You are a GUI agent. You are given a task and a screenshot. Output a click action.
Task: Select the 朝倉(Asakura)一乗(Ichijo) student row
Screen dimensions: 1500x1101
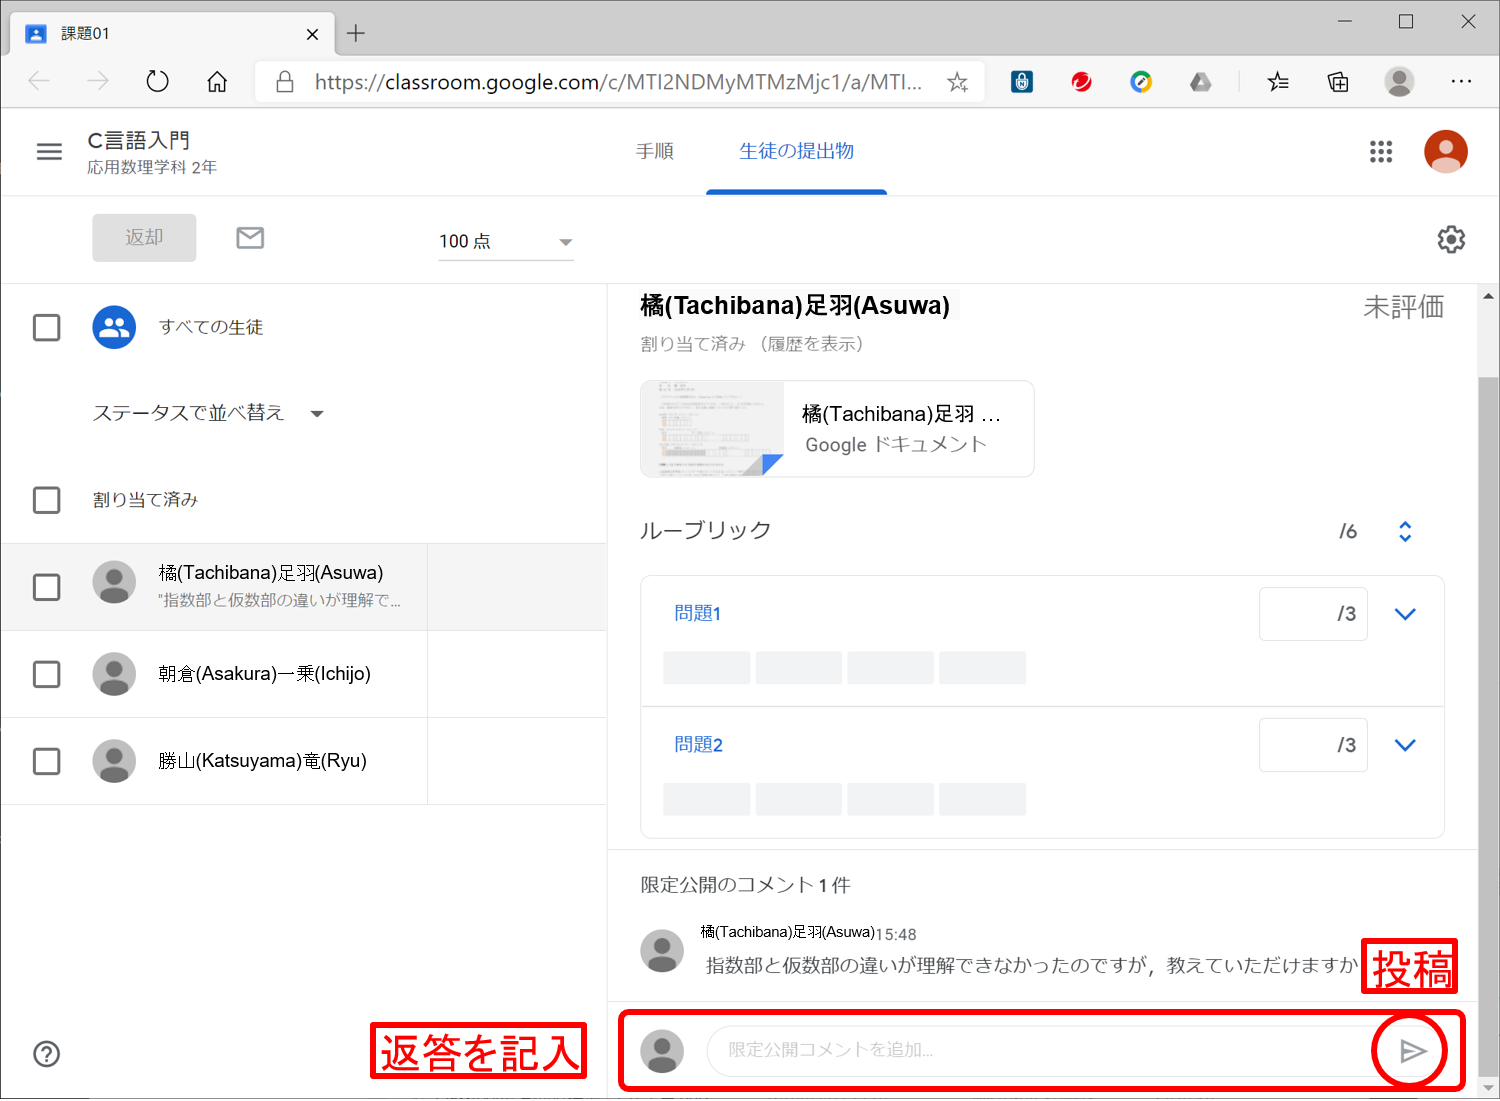pyautogui.click(x=304, y=674)
